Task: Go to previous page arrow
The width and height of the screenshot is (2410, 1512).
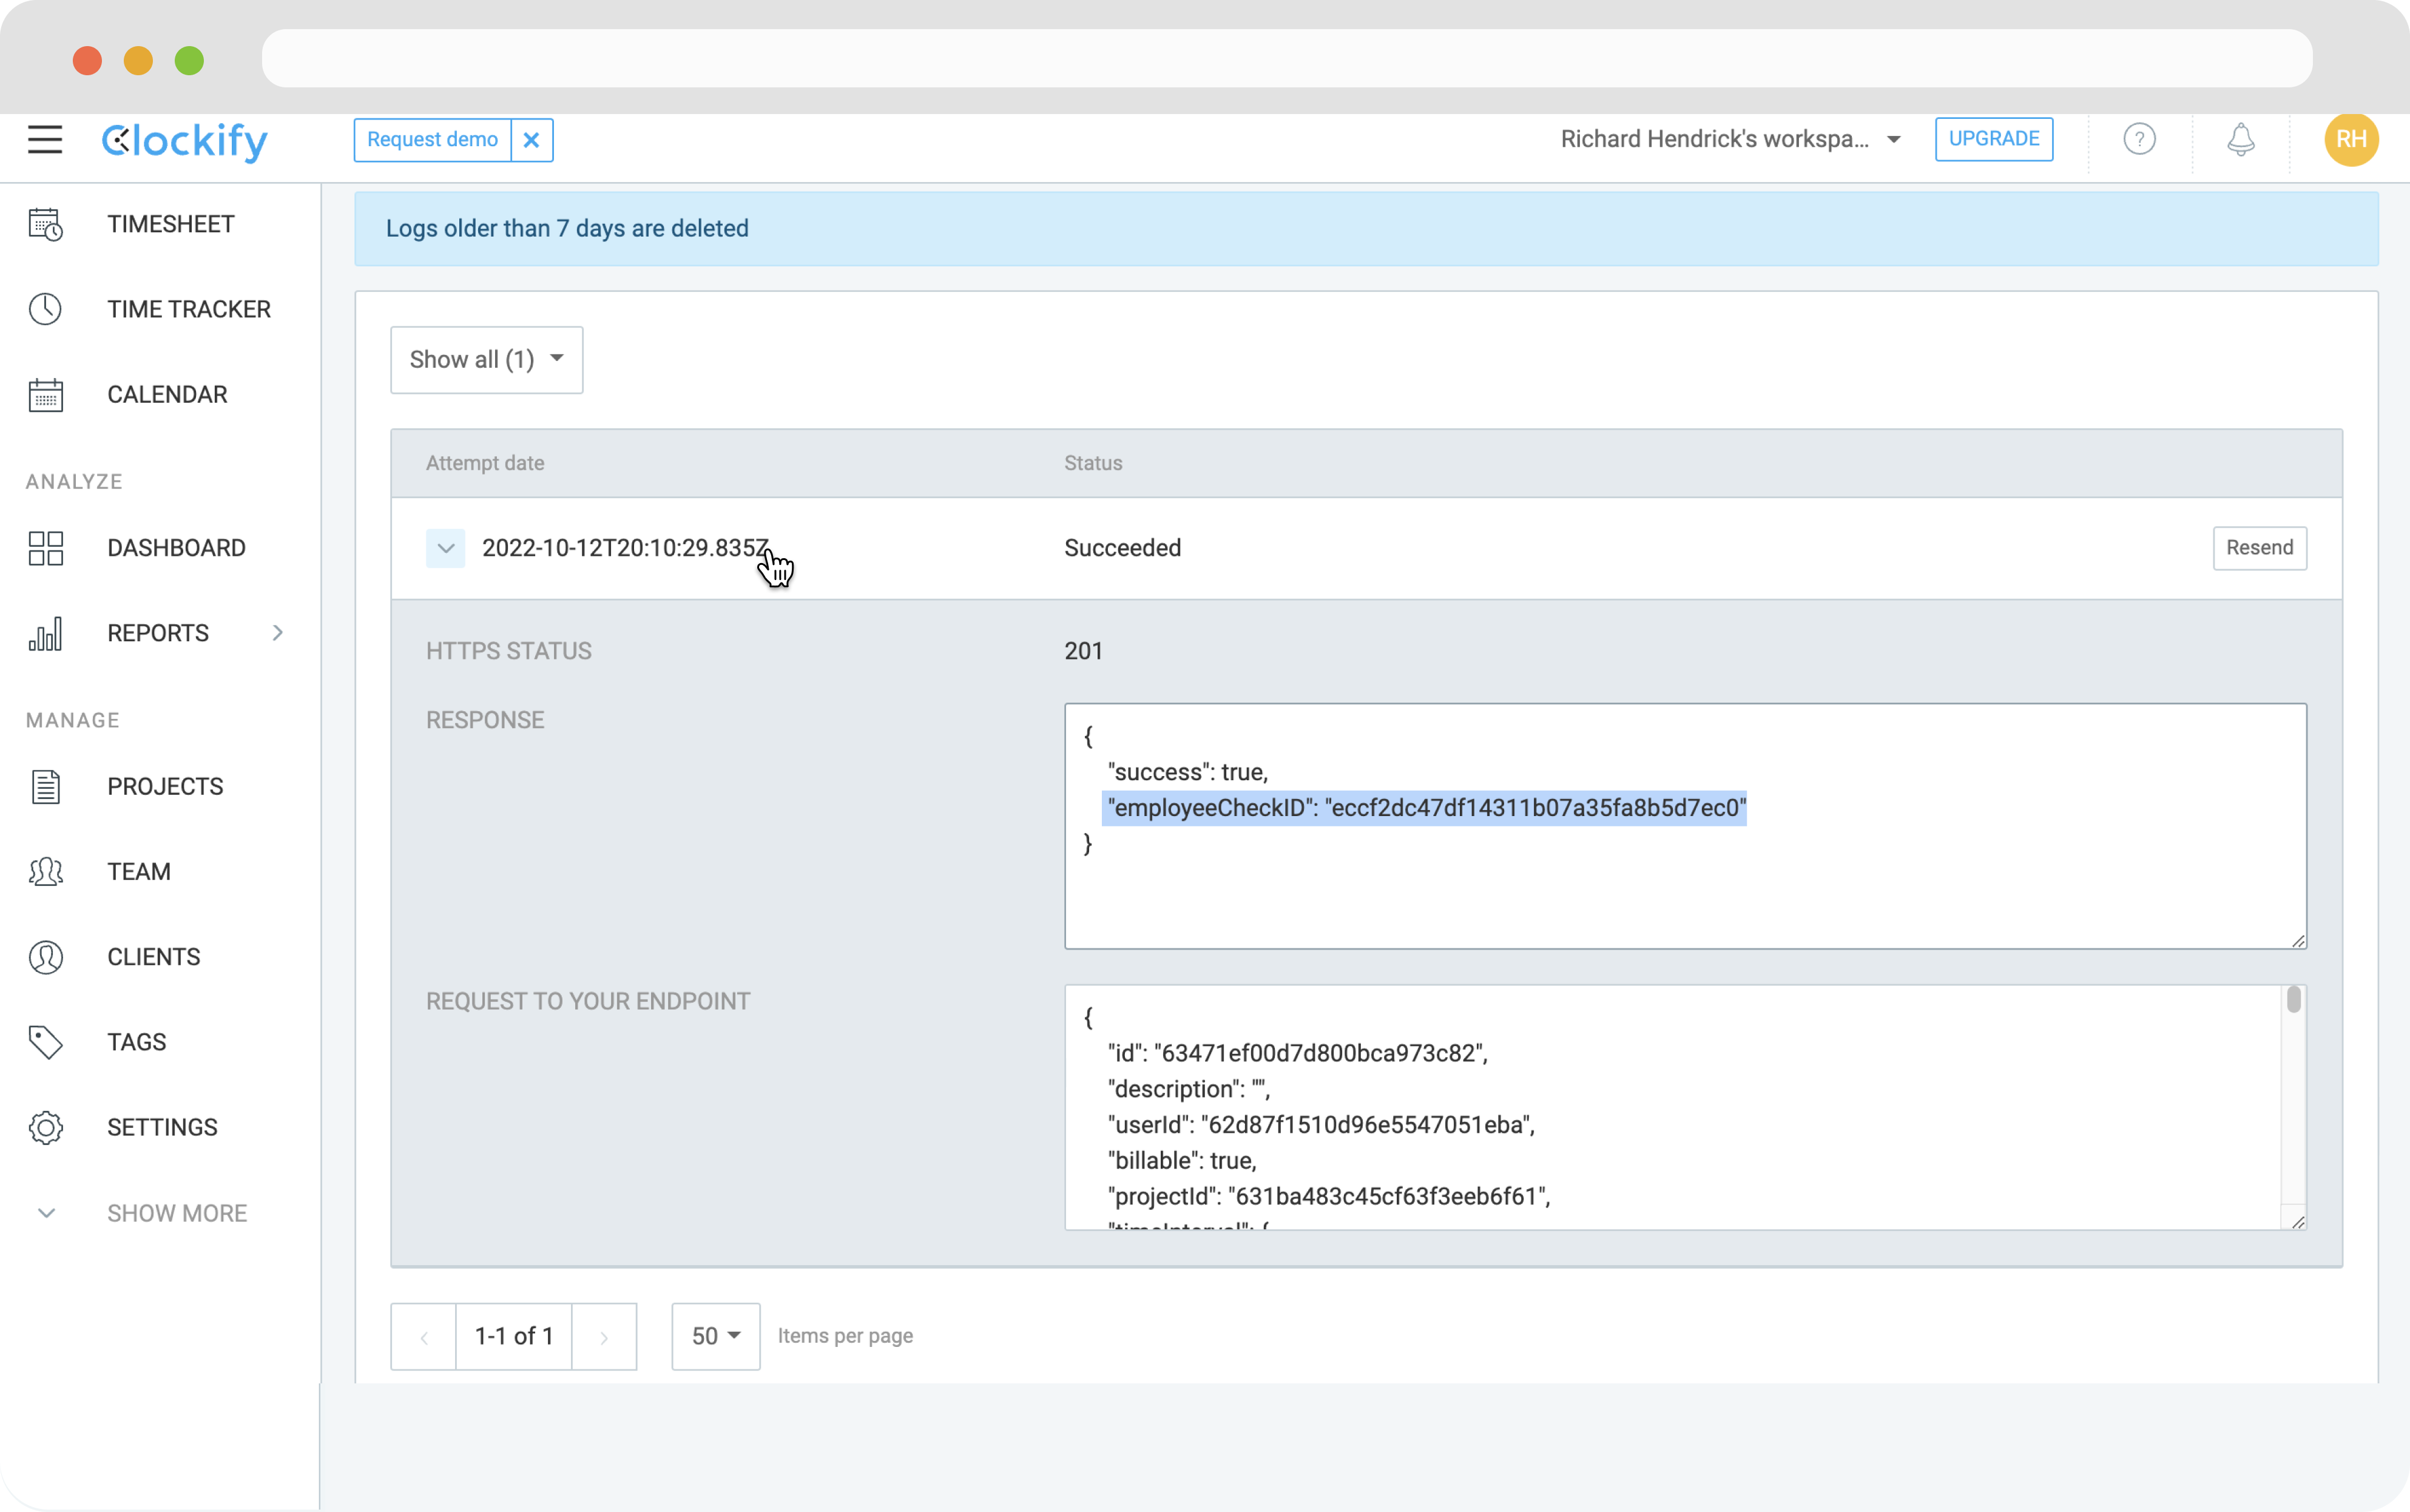Action: click(x=423, y=1336)
